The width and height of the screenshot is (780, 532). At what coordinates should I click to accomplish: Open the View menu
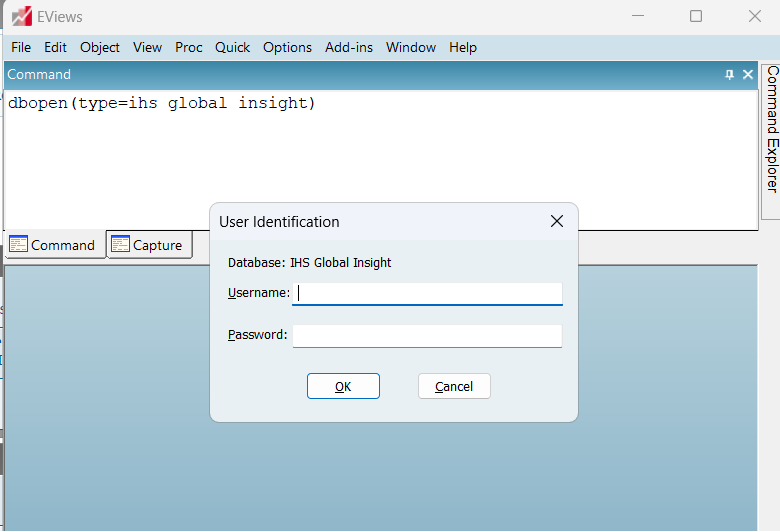(147, 47)
